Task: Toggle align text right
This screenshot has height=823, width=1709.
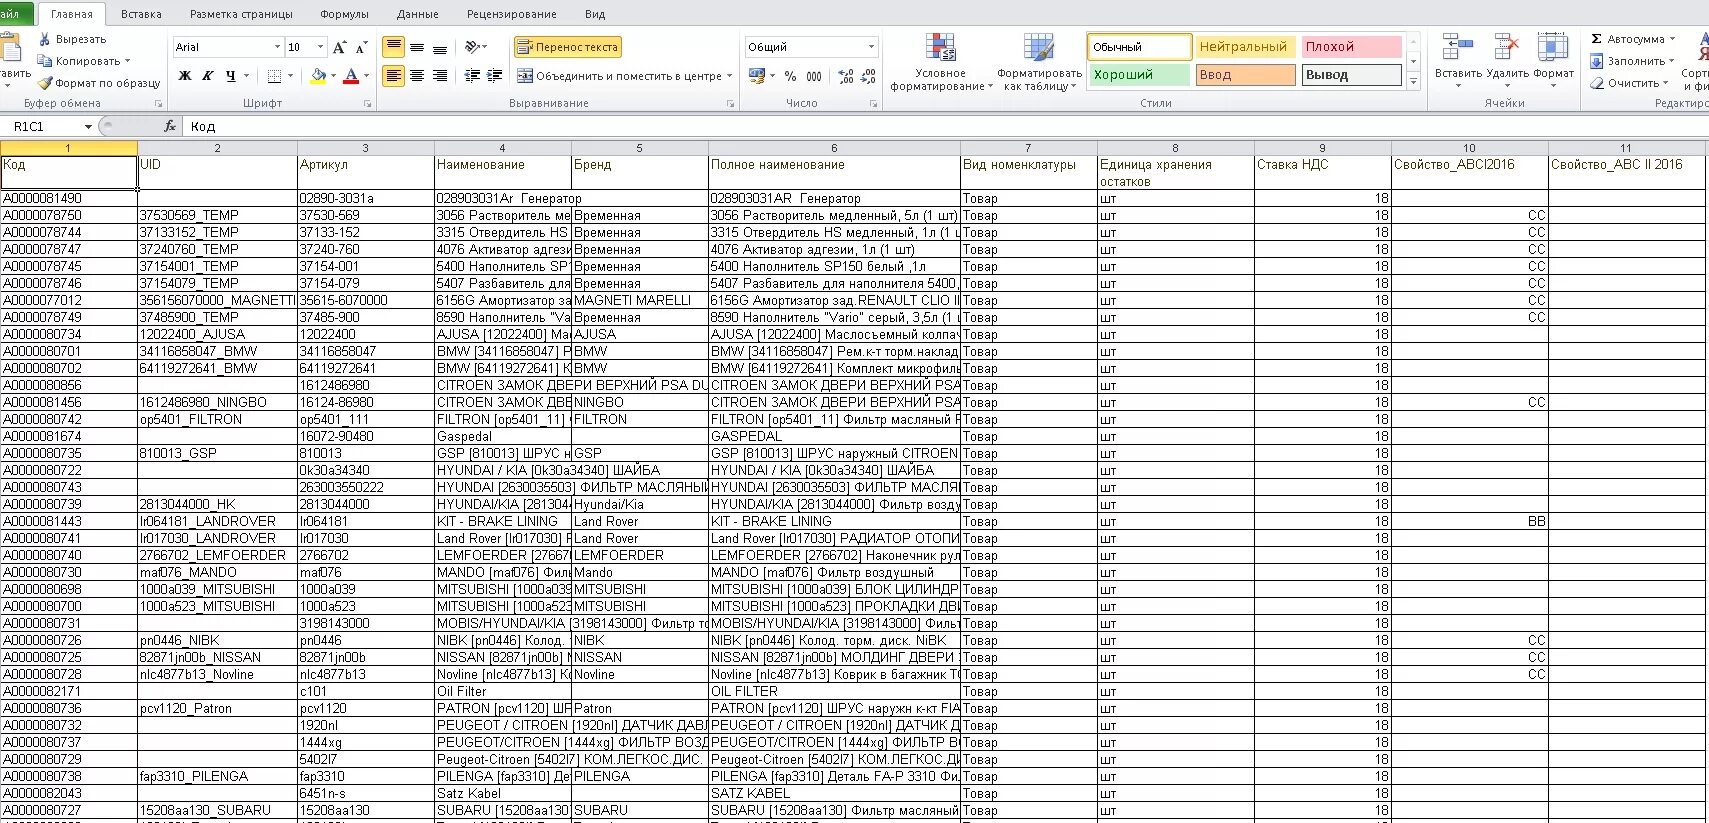Action: [440, 76]
